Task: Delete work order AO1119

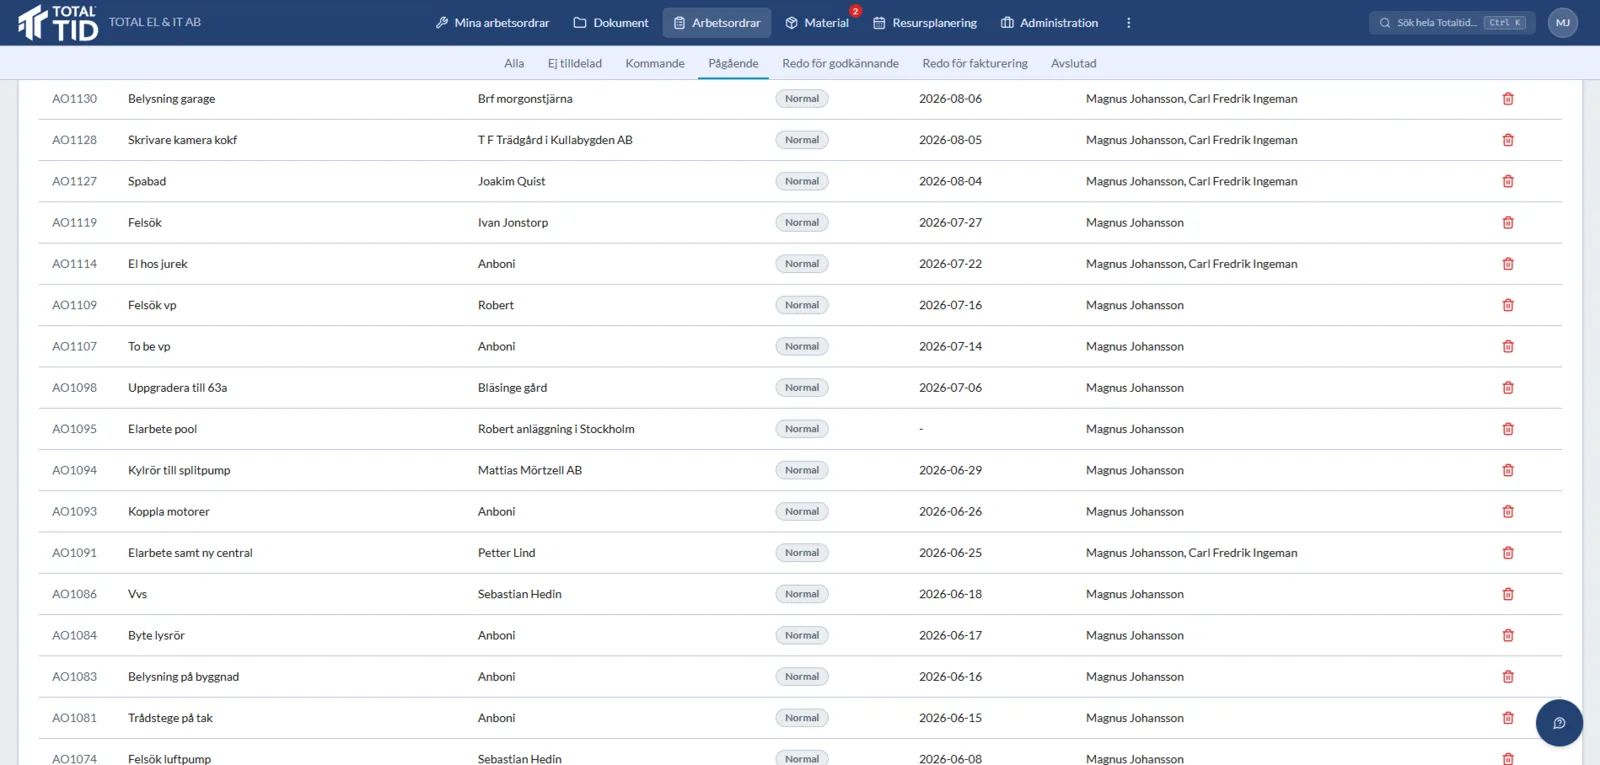Action: (1508, 223)
